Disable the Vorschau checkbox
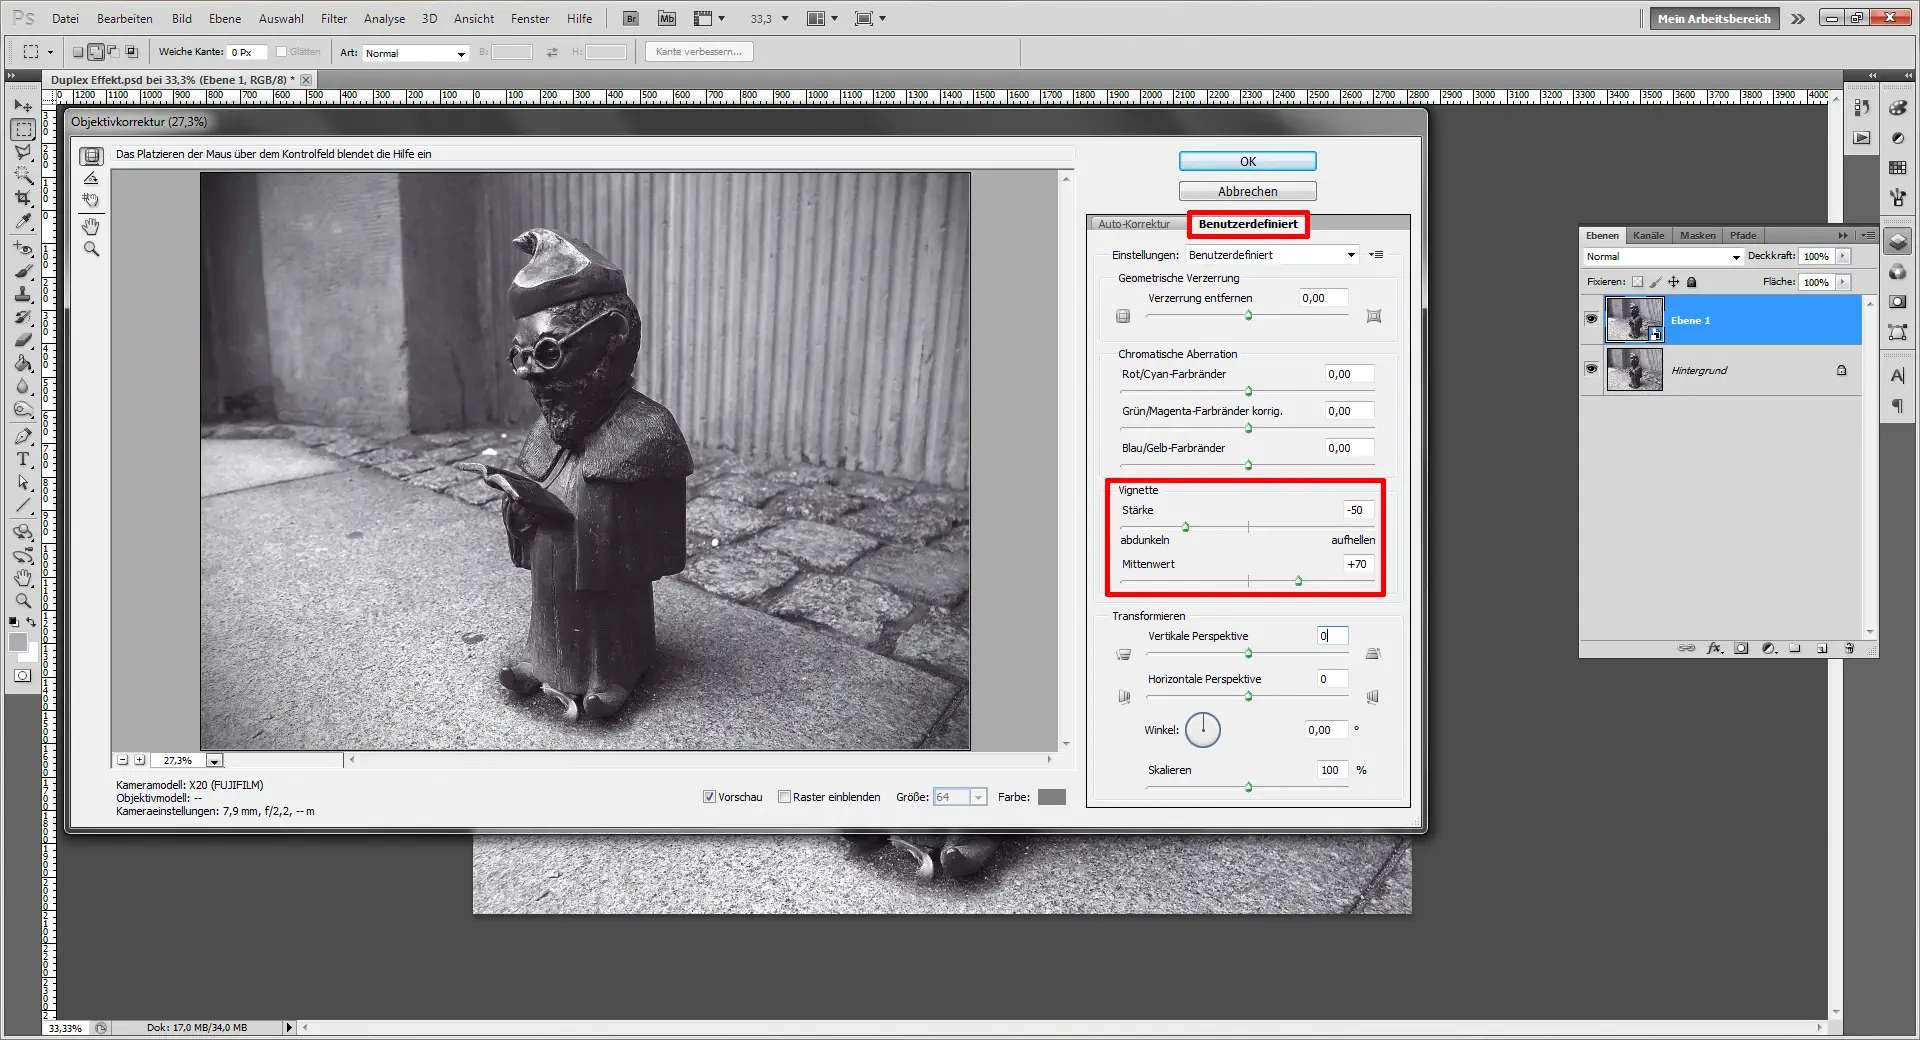Screen dimensions: 1920x1040 click(709, 797)
